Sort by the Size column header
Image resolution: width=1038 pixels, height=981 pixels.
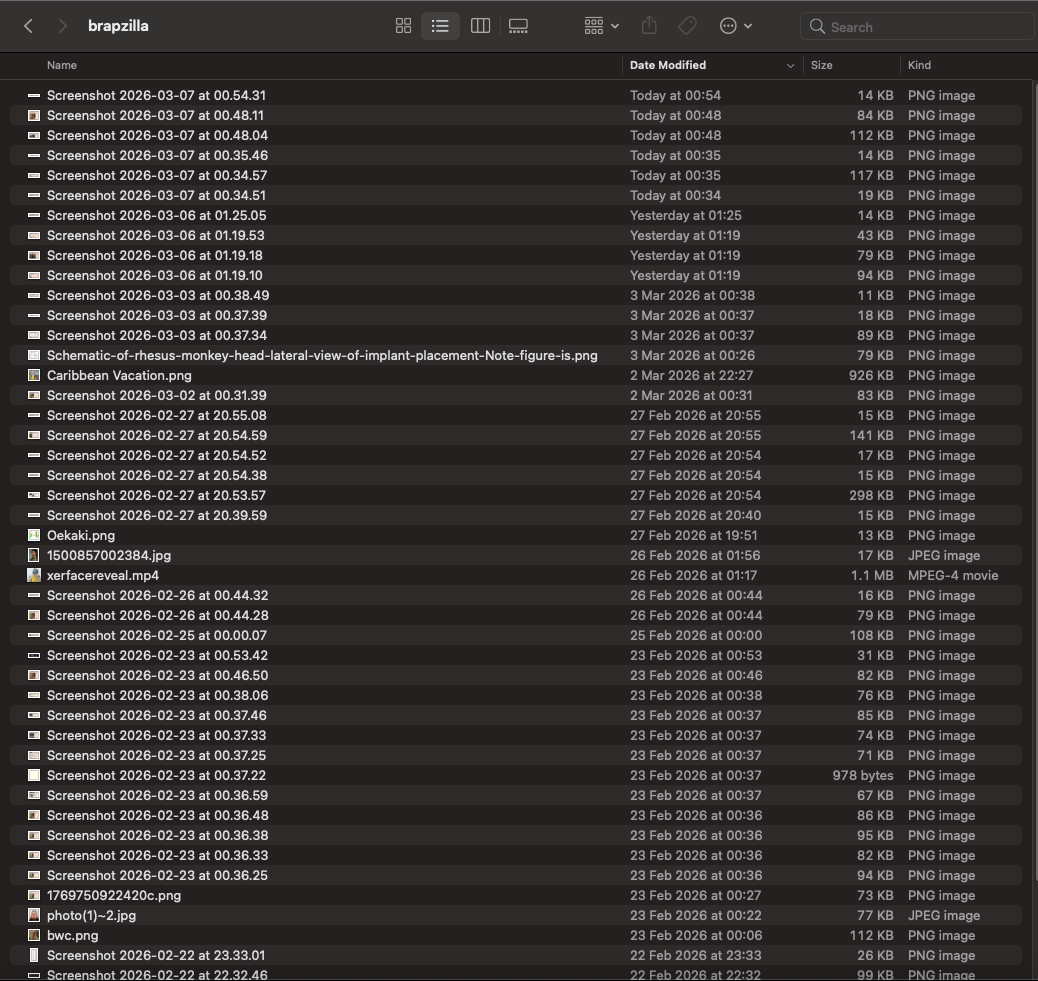point(822,65)
